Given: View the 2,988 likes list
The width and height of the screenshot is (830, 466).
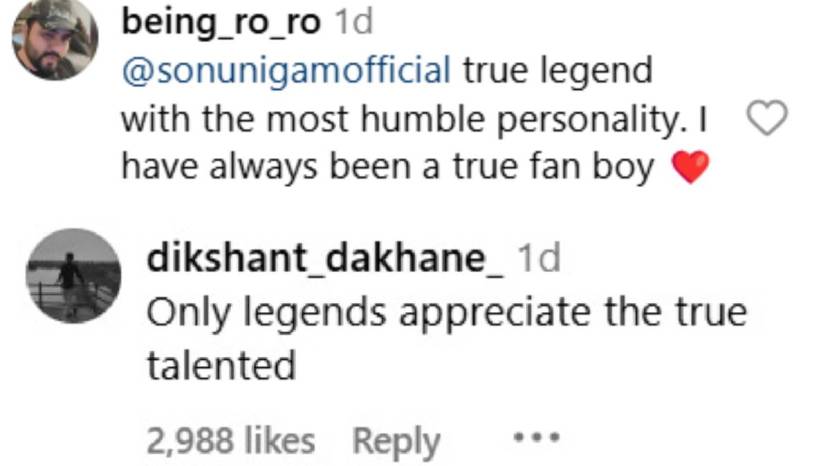Looking at the screenshot, I should click(231, 441).
